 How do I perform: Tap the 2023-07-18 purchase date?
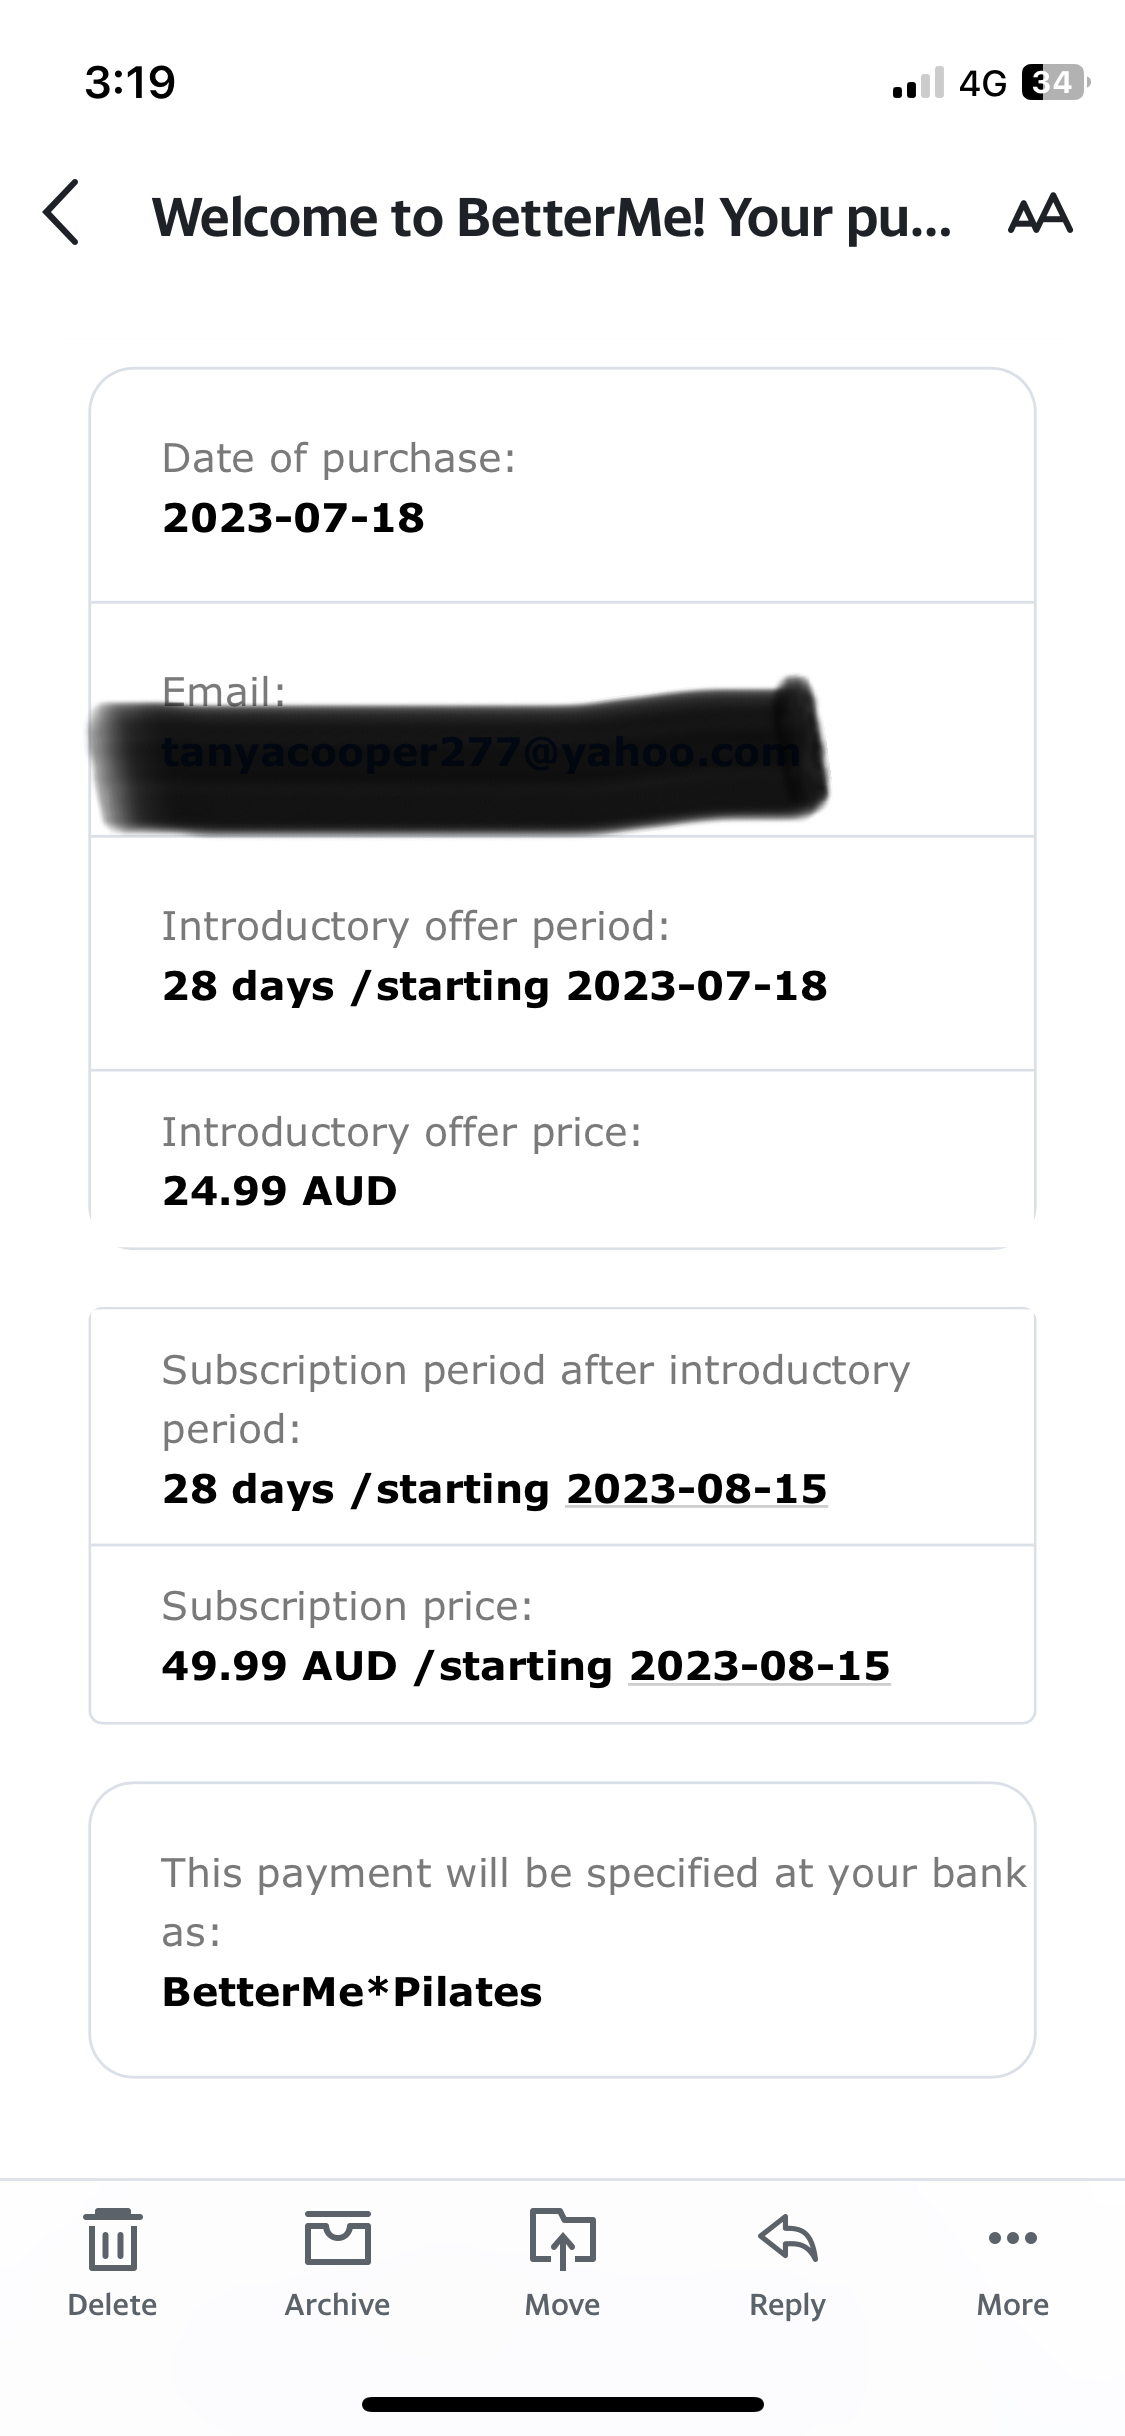point(293,518)
